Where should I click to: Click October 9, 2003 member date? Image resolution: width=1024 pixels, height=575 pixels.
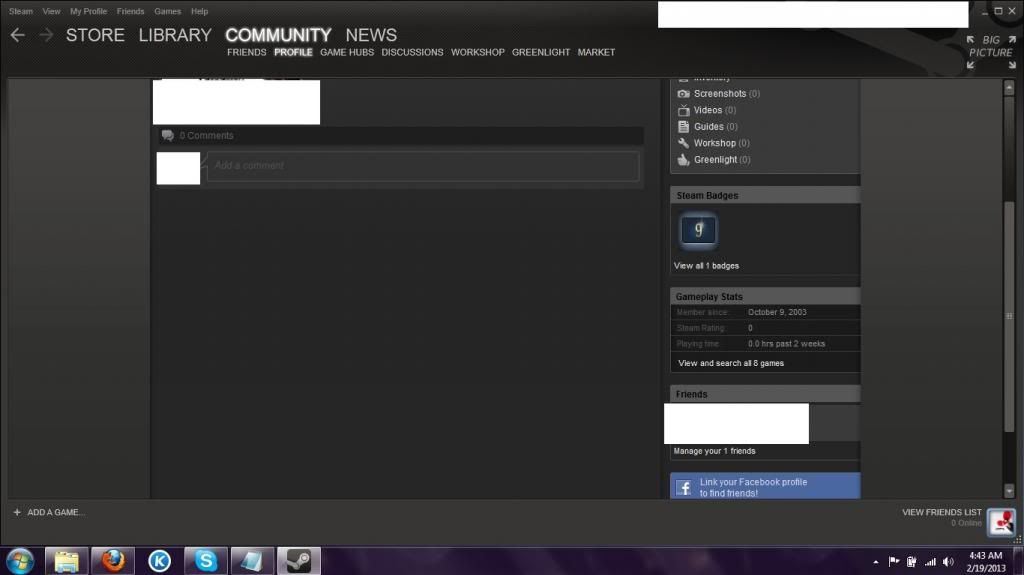click(x=776, y=312)
